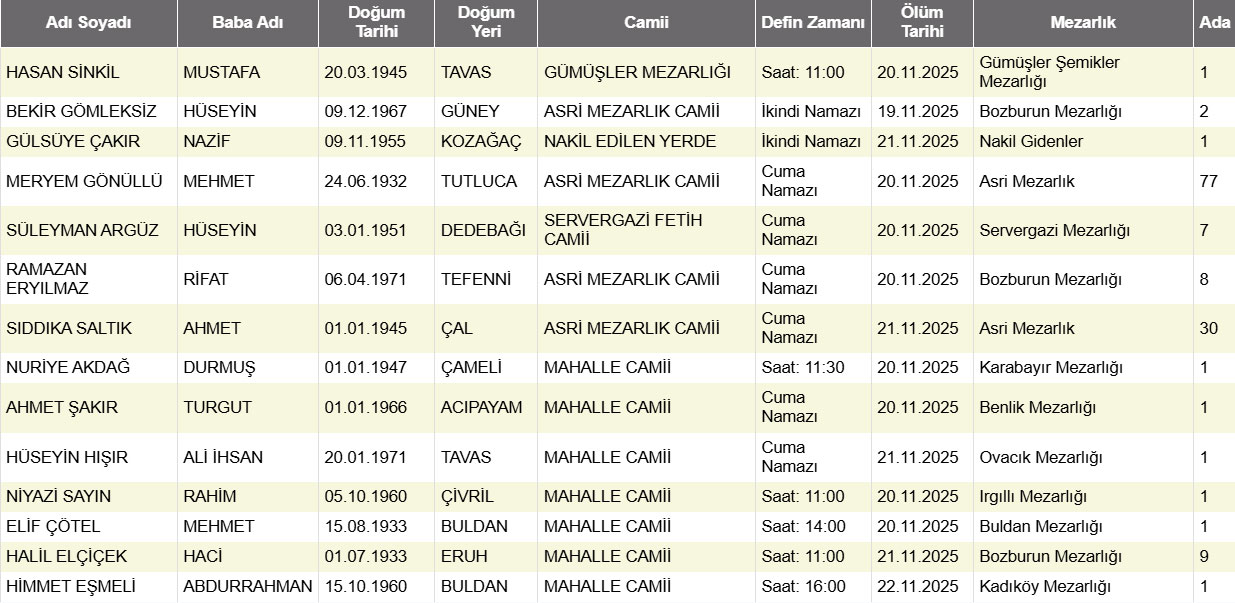Click the MERYEM GÖNÜLLÜ name cell

pos(70,181)
